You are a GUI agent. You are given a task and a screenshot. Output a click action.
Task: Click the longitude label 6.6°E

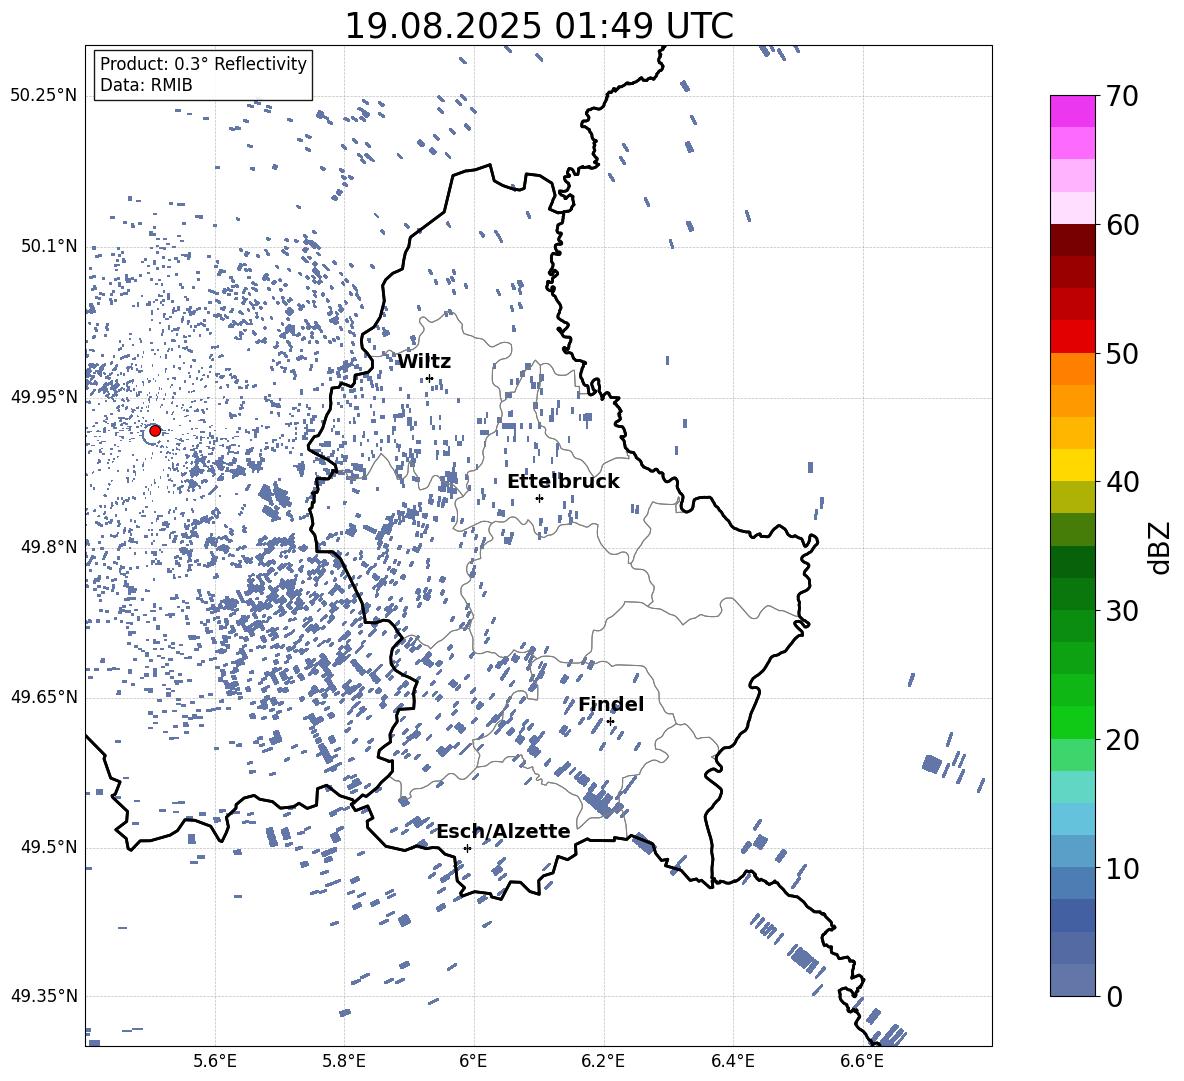pos(862,1061)
